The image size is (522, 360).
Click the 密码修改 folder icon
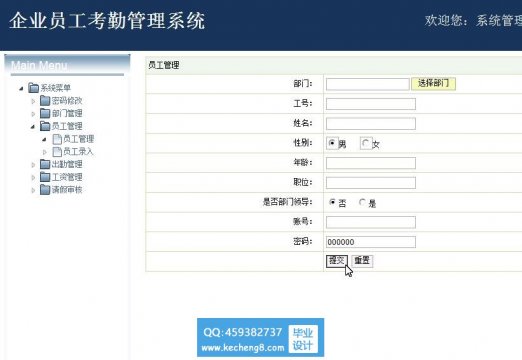point(45,101)
